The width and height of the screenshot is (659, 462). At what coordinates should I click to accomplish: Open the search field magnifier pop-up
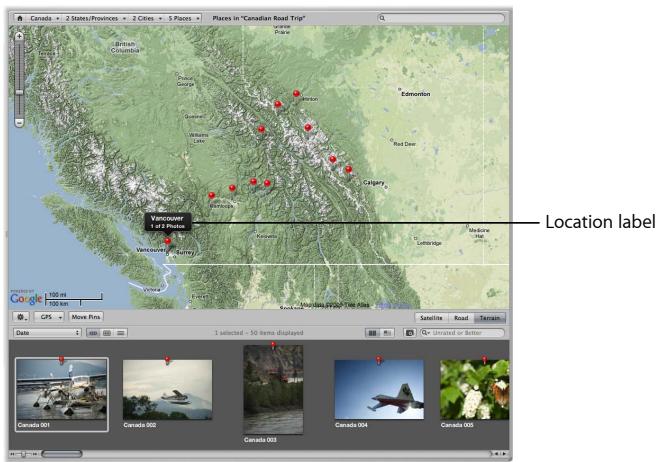426,333
